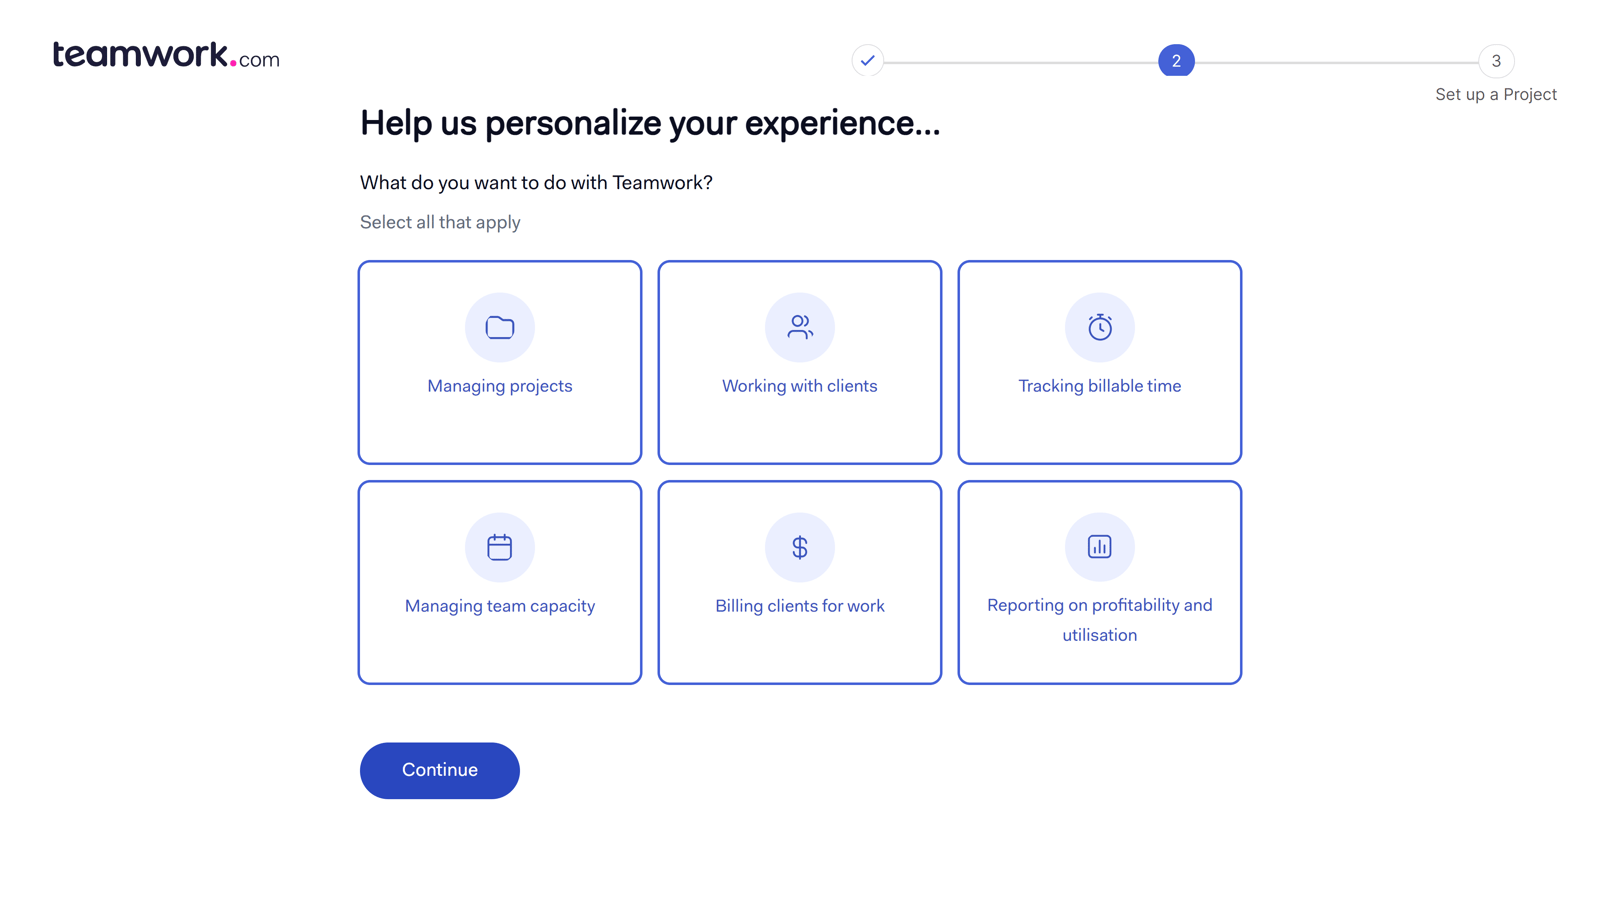Screen dimensions: 1600x900
Task: Click the calendar icon for Managing team capacity
Action: click(x=500, y=547)
